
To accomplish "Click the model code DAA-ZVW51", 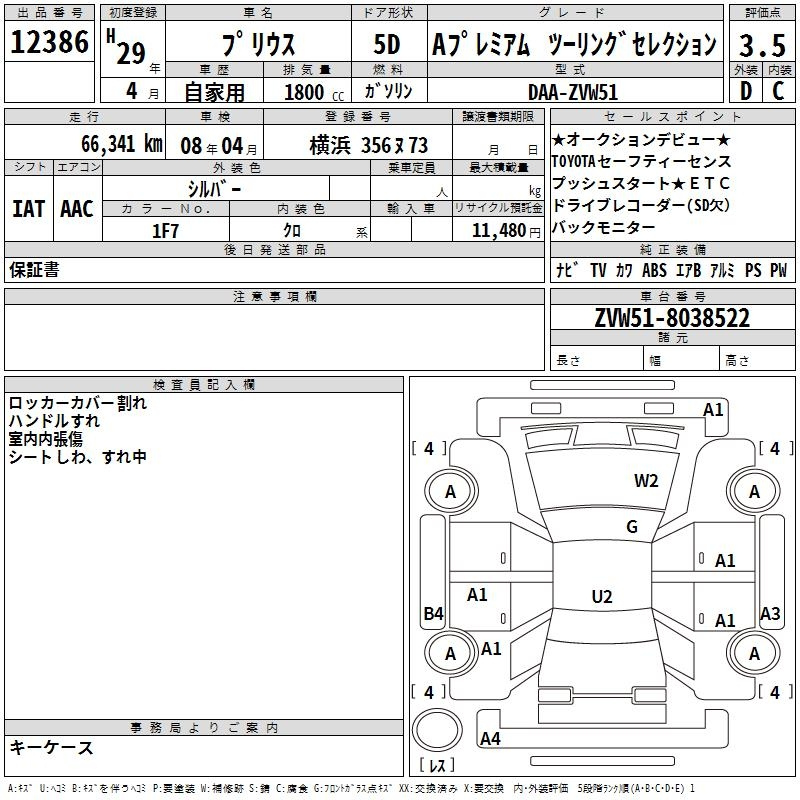I will coord(574,91).
